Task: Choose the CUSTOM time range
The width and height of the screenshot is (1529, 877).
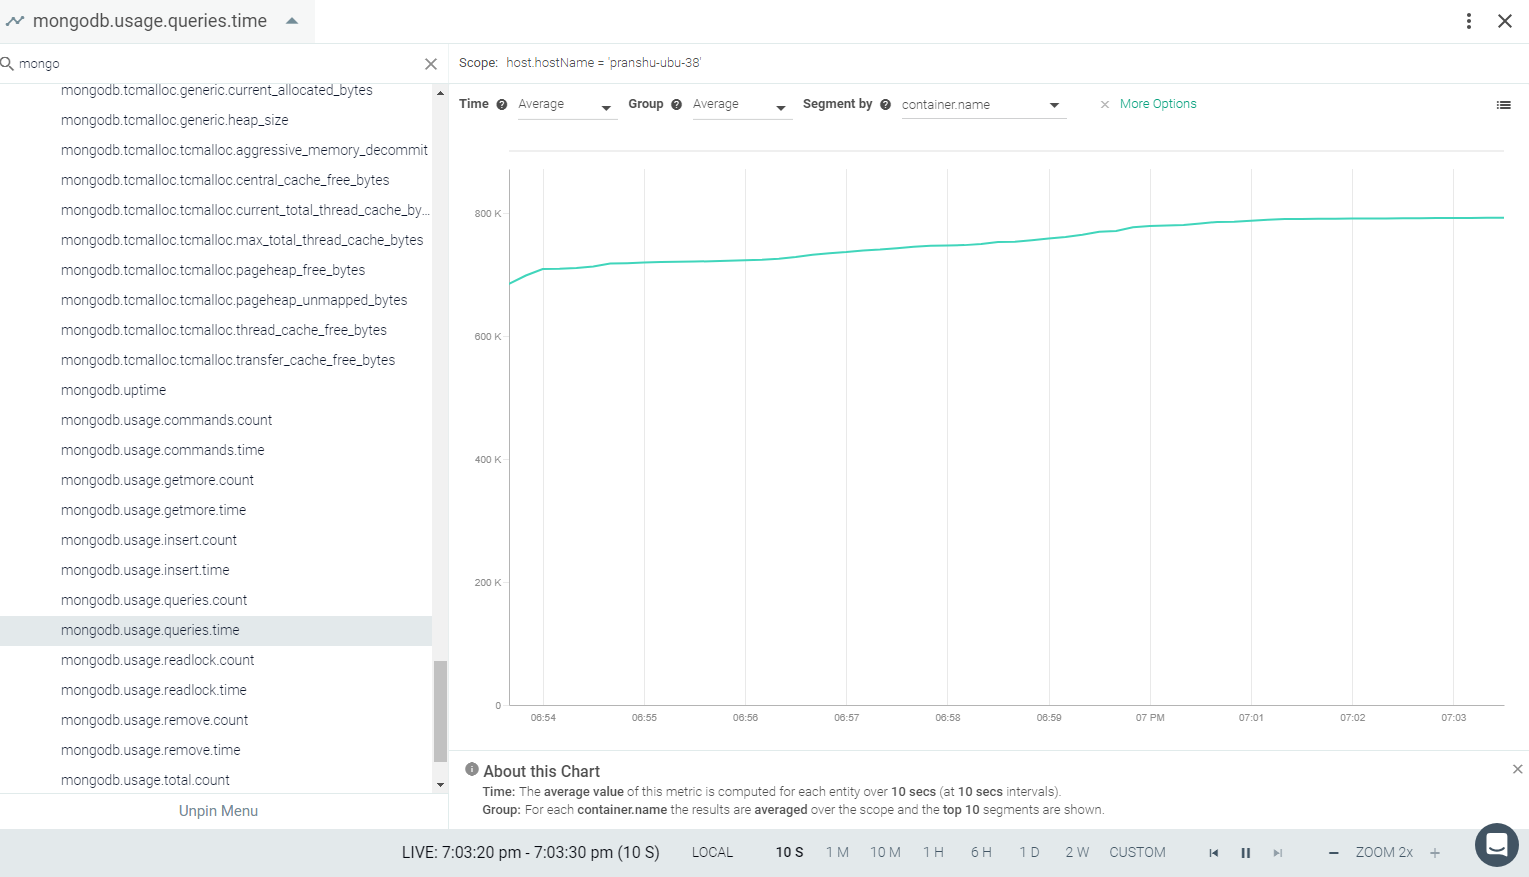Action: pyautogui.click(x=1137, y=853)
